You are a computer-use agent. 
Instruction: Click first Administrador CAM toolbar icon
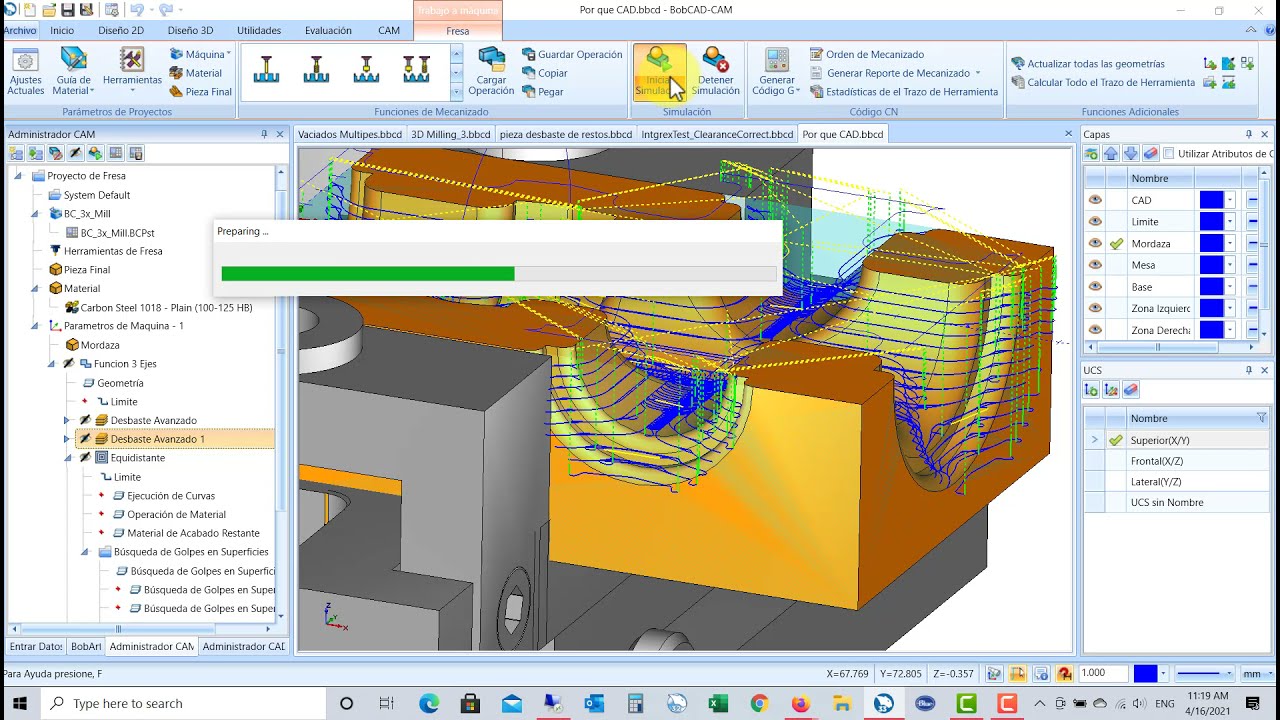coord(16,153)
